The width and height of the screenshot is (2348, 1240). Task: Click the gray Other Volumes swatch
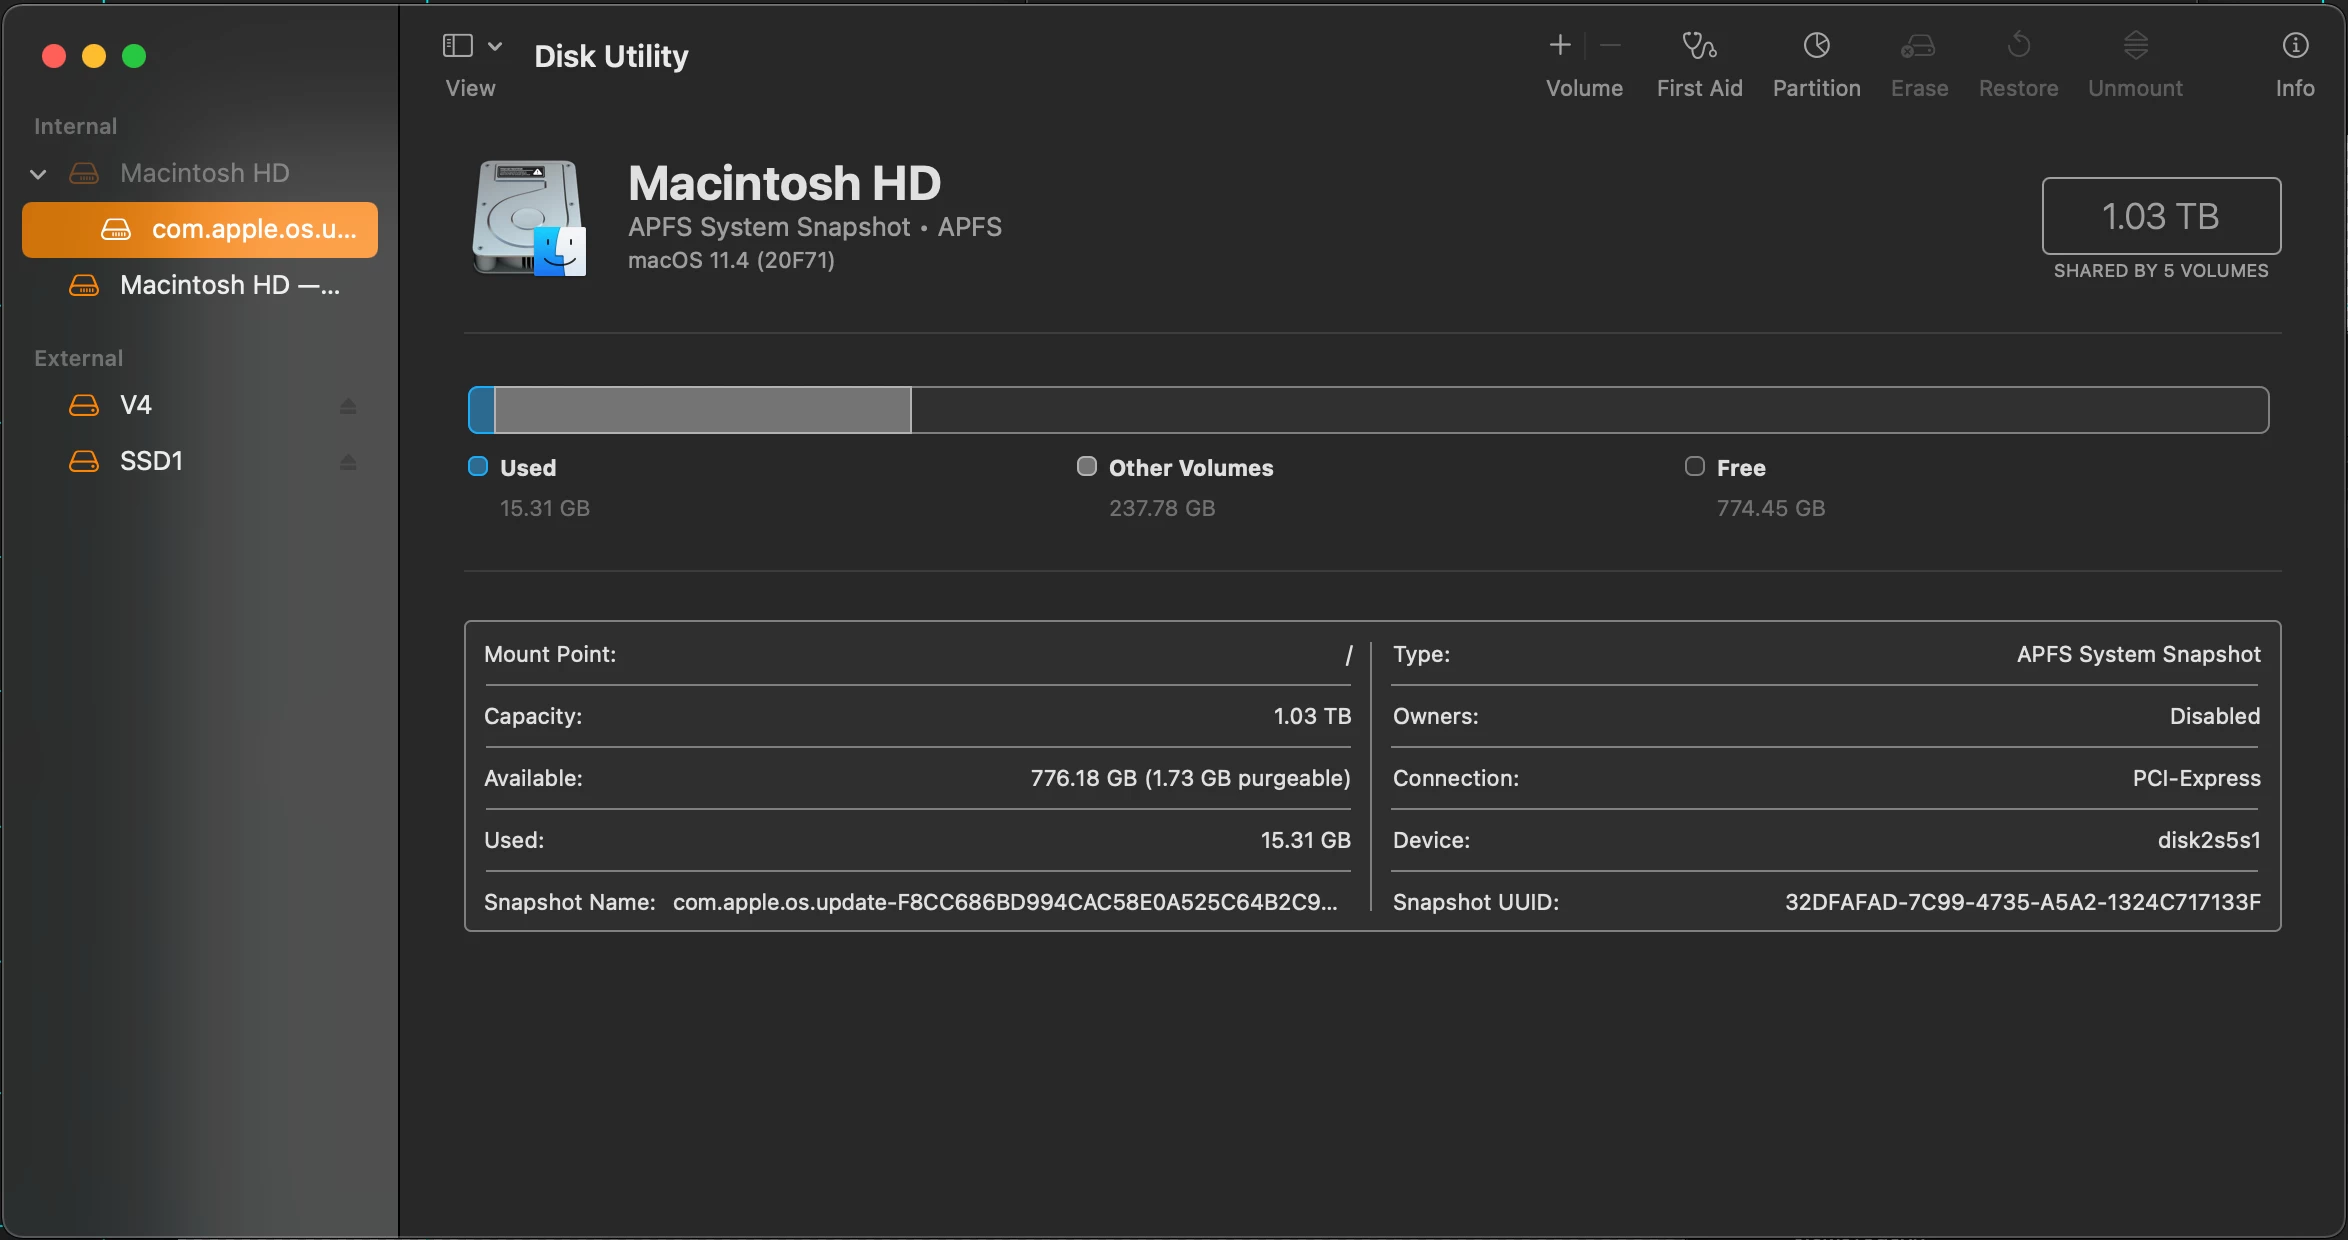(1086, 467)
